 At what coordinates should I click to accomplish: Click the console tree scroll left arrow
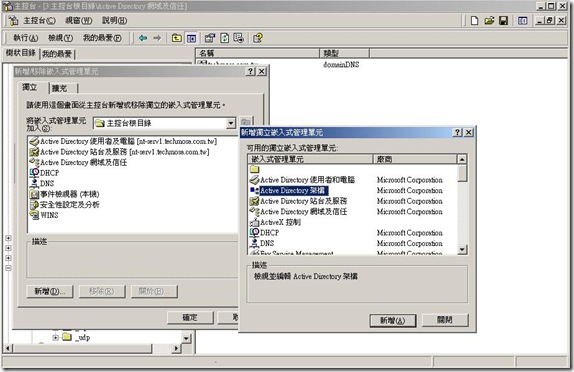(x=8, y=348)
